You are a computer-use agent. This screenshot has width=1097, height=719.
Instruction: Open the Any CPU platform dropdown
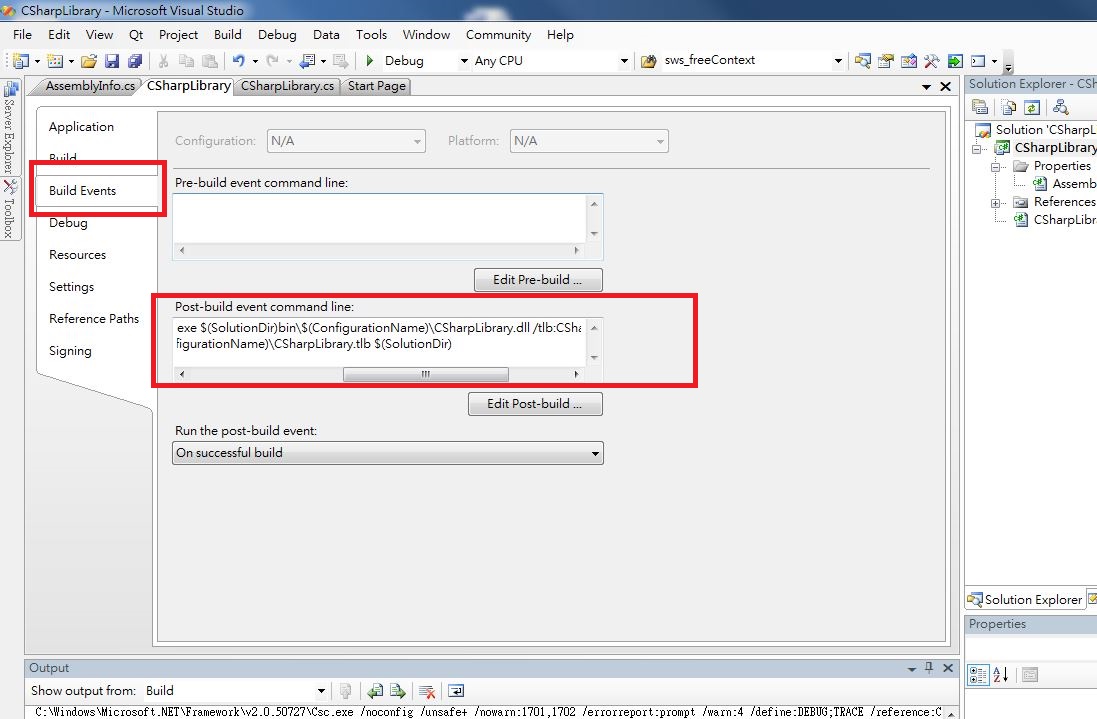pyautogui.click(x=624, y=61)
